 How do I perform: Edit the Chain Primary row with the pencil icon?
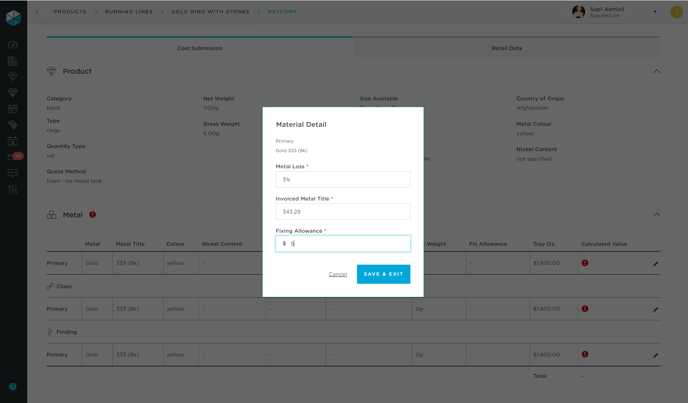pyautogui.click(x=656, y=309)
